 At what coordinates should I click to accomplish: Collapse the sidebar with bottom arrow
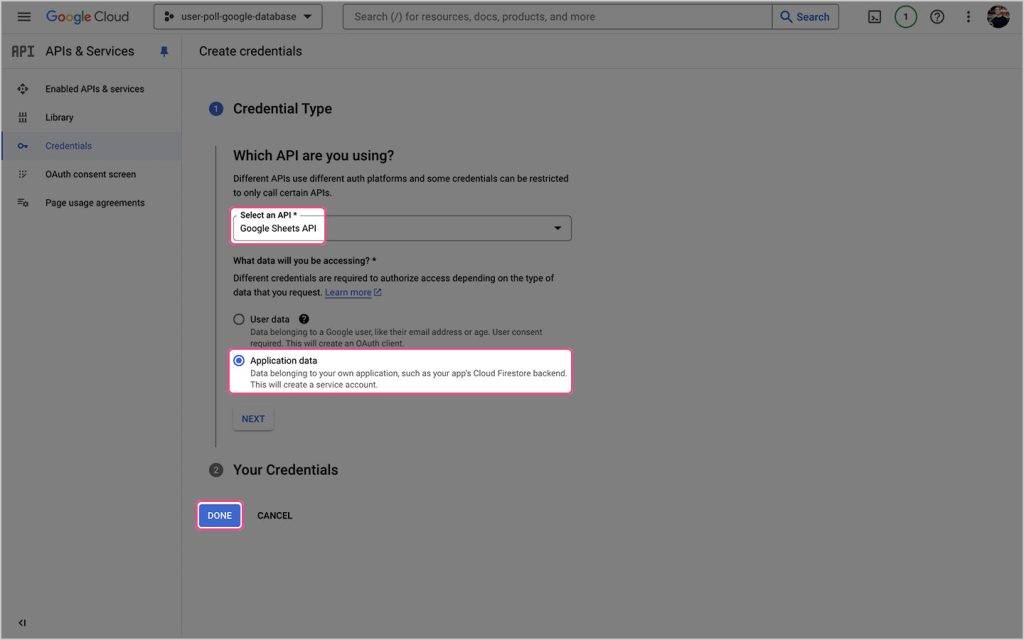[x=22, y=622]
